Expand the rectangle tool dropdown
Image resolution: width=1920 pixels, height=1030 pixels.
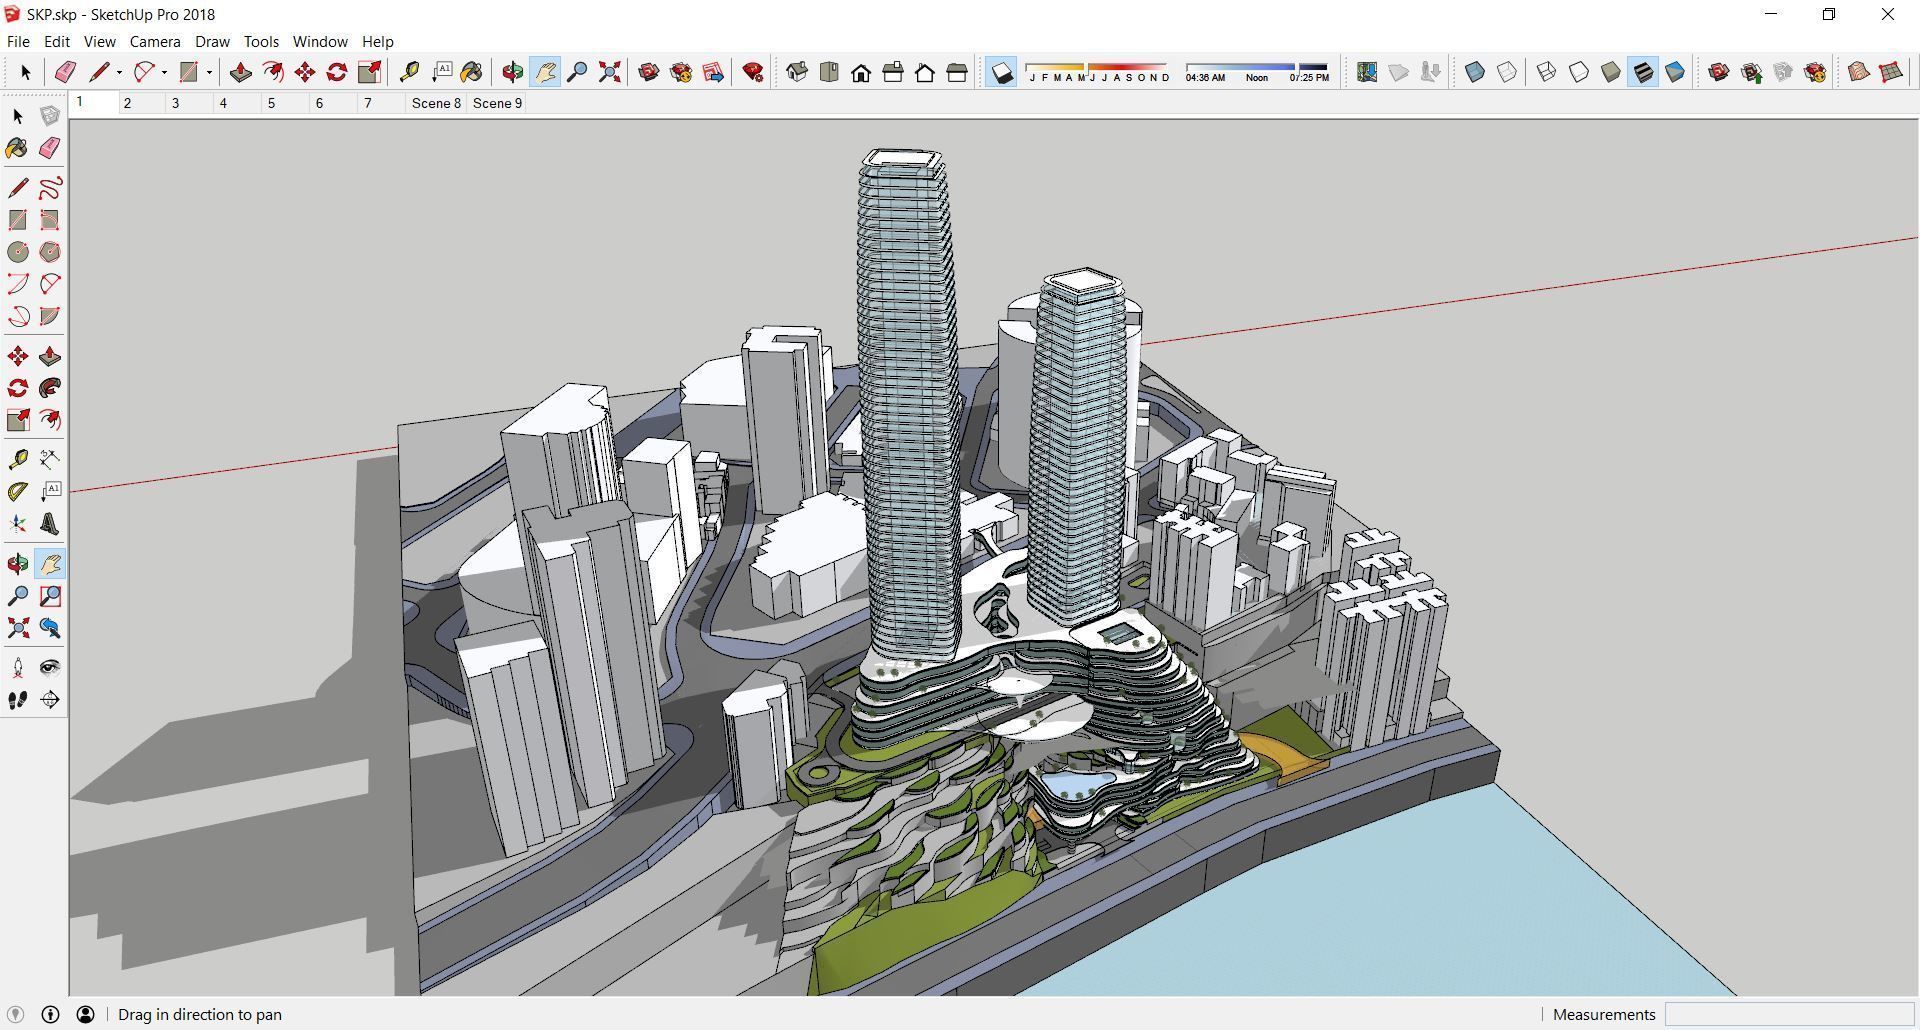(210, 72)
